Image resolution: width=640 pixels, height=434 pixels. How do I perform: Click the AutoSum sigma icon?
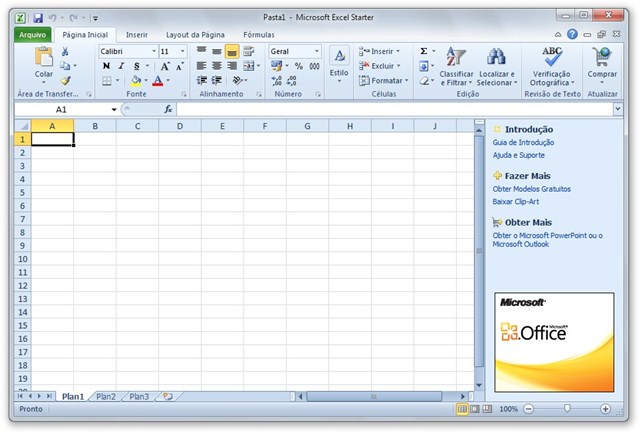(424, 51)
